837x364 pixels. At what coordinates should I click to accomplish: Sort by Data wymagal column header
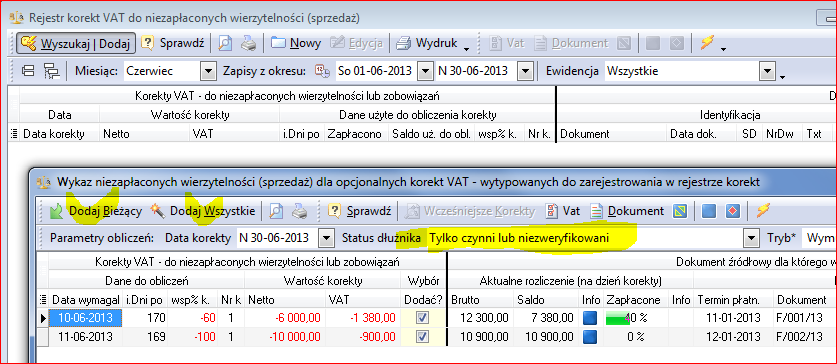coord(85,299)
